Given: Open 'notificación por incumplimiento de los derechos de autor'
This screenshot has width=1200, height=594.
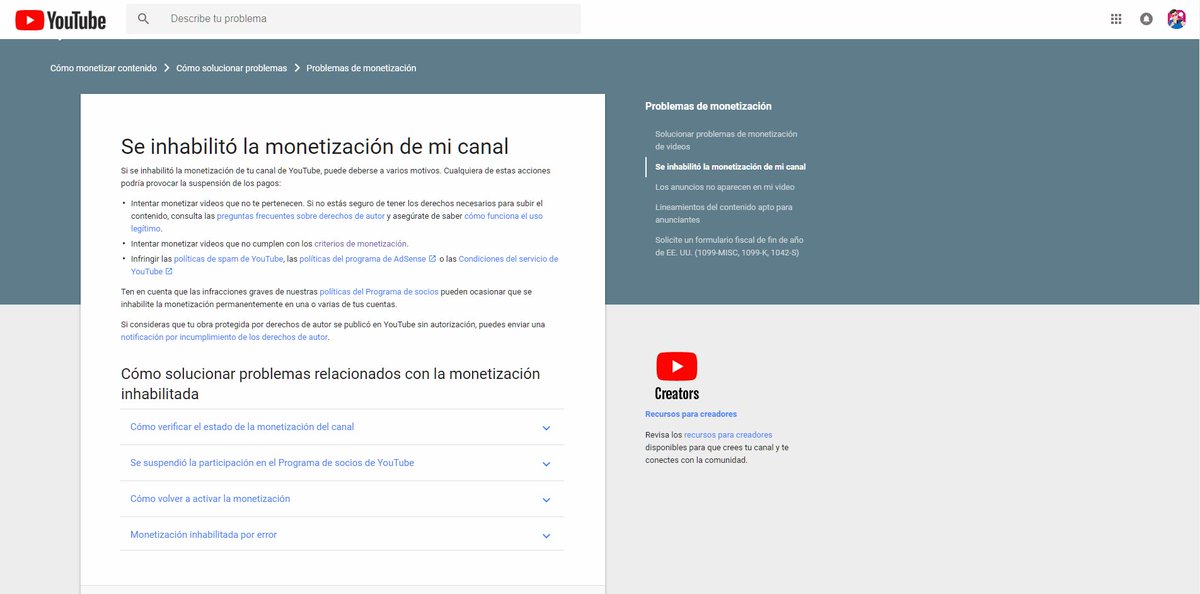Looking at the screenshot, I should coord(224,337).
